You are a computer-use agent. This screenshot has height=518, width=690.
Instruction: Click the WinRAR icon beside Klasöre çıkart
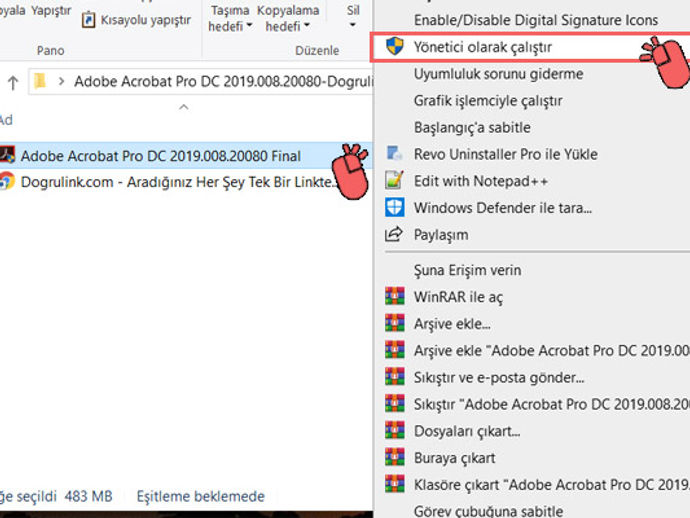tap(395, 484)
